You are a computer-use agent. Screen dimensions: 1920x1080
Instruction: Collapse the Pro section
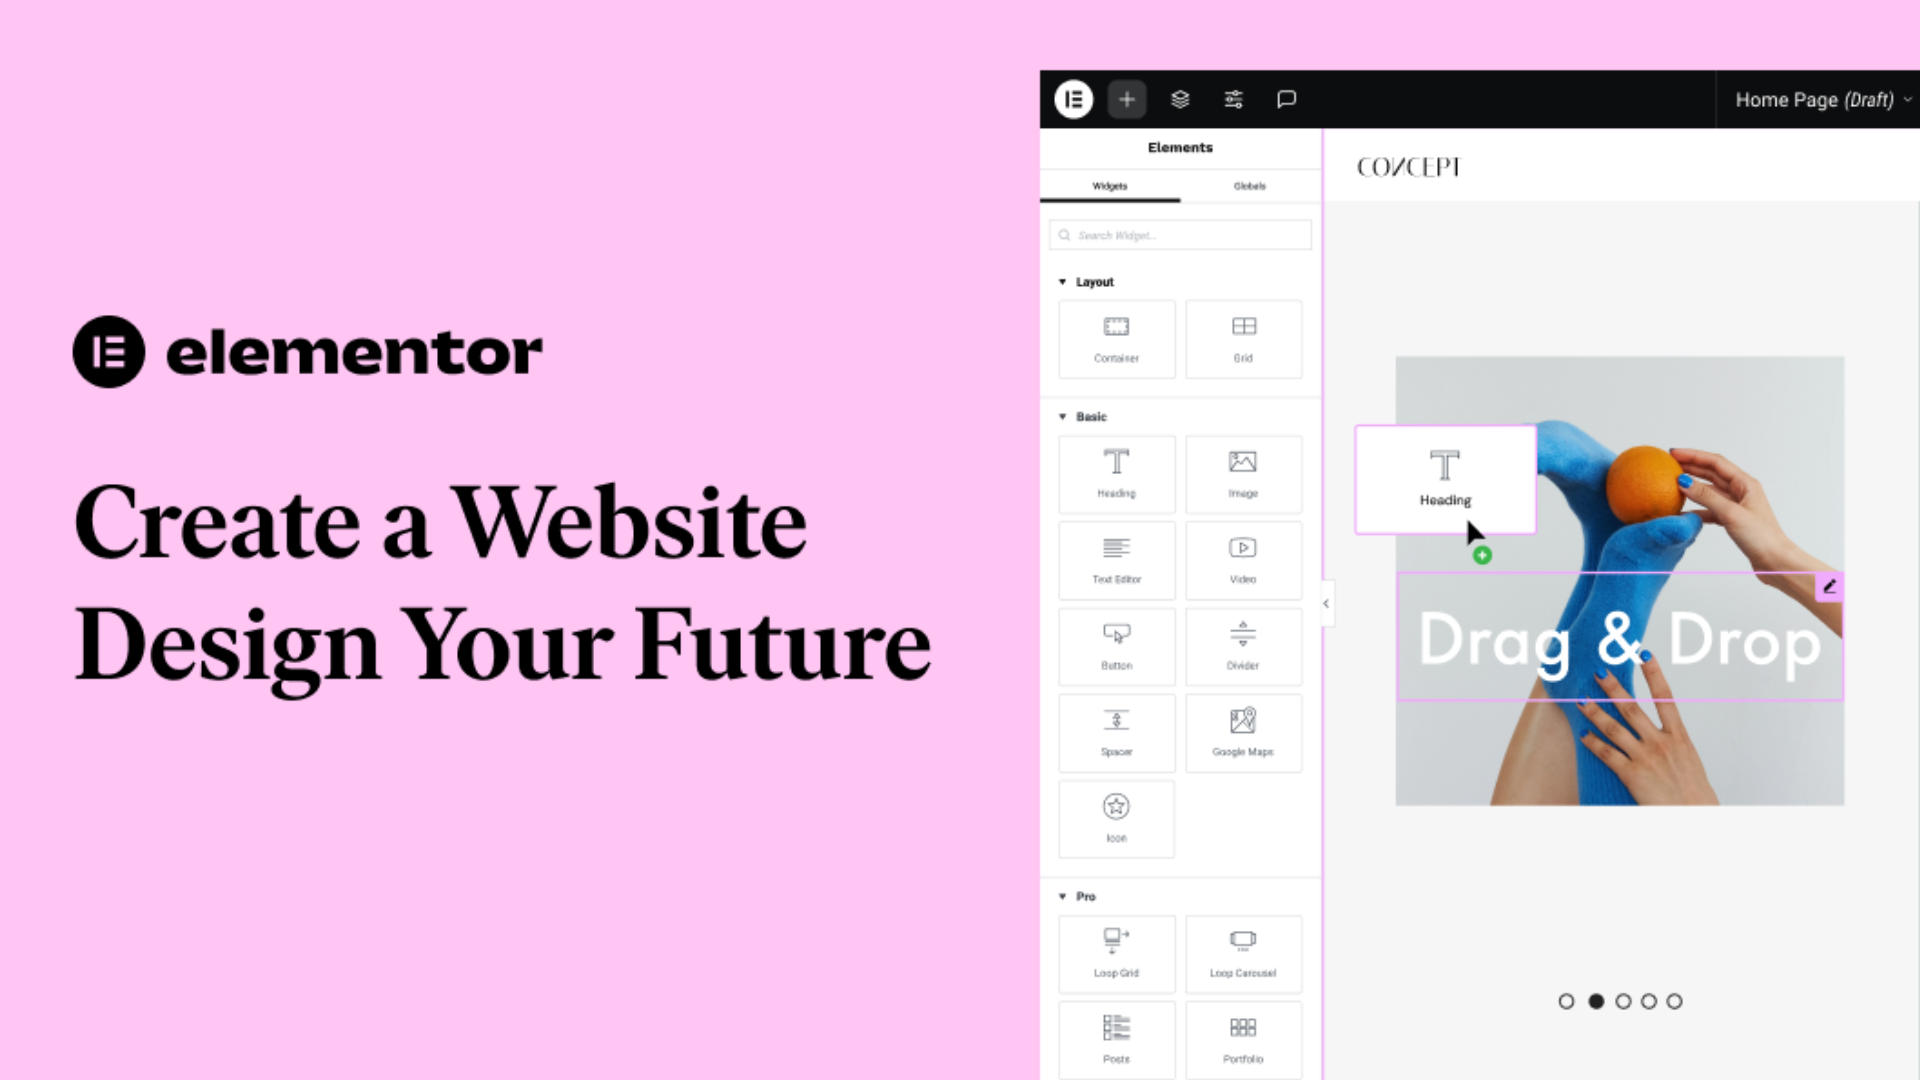[1064, 895]
